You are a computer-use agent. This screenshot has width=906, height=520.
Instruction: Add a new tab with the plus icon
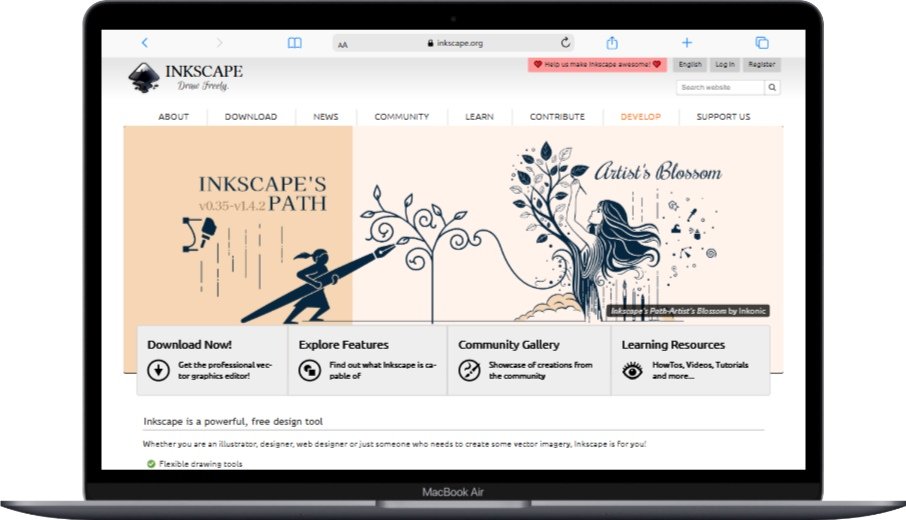pos(686,42)
